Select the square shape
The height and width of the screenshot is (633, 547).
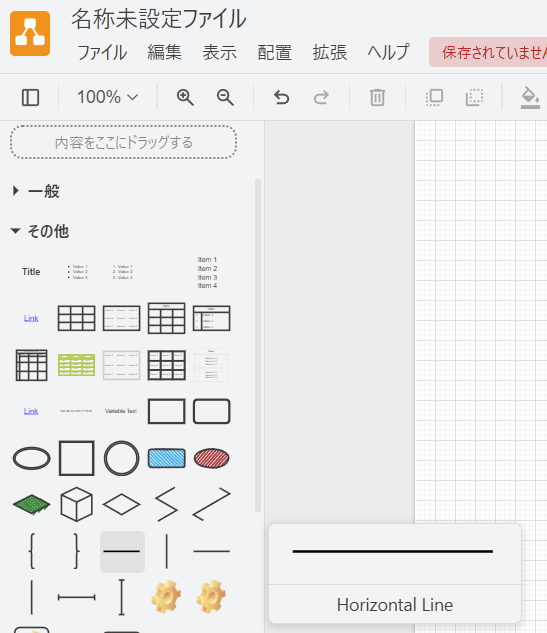(x=77, y=458)
